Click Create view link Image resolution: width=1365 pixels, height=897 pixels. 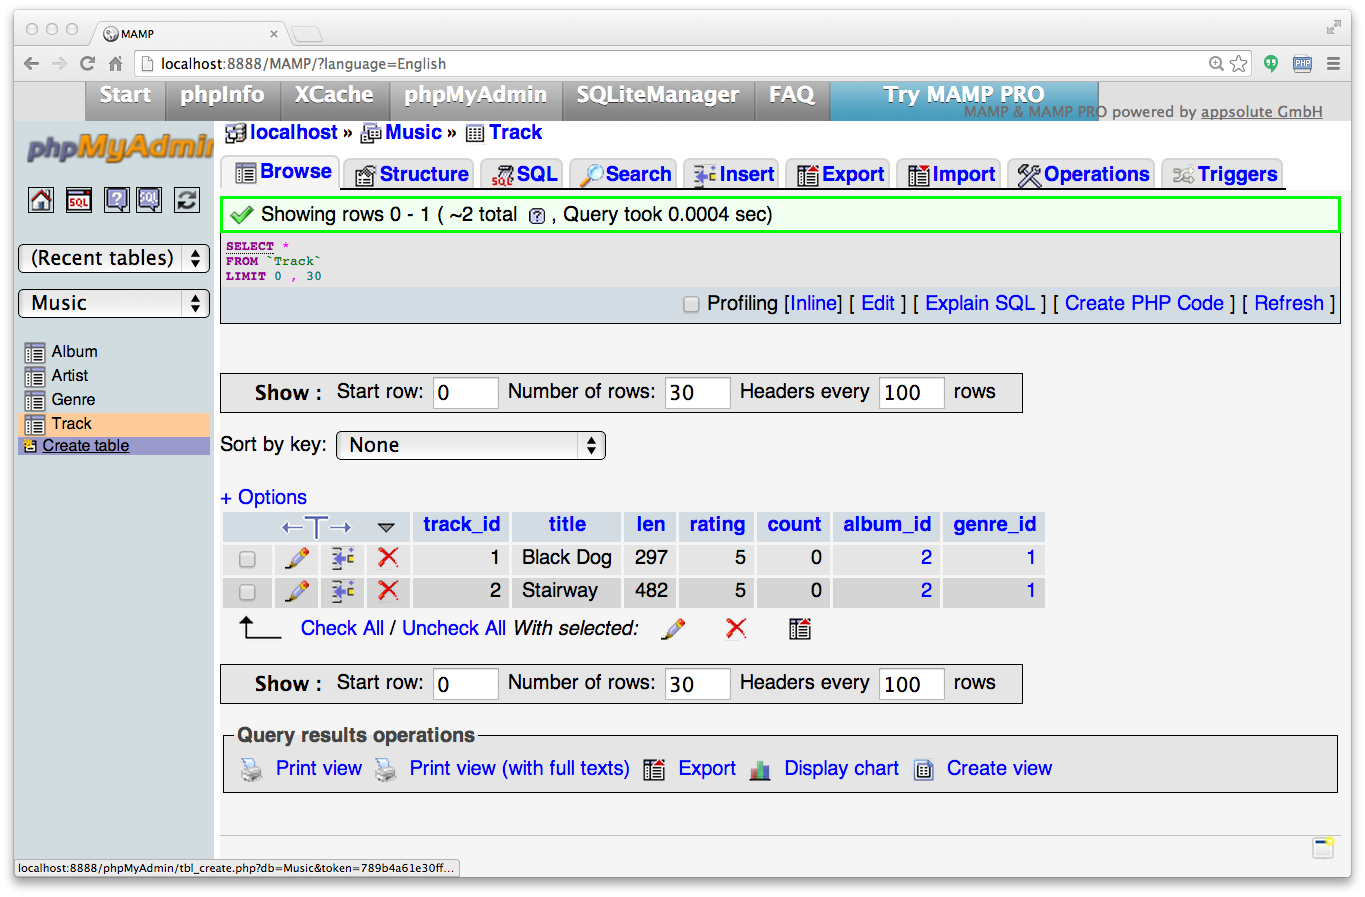(999, 768)
